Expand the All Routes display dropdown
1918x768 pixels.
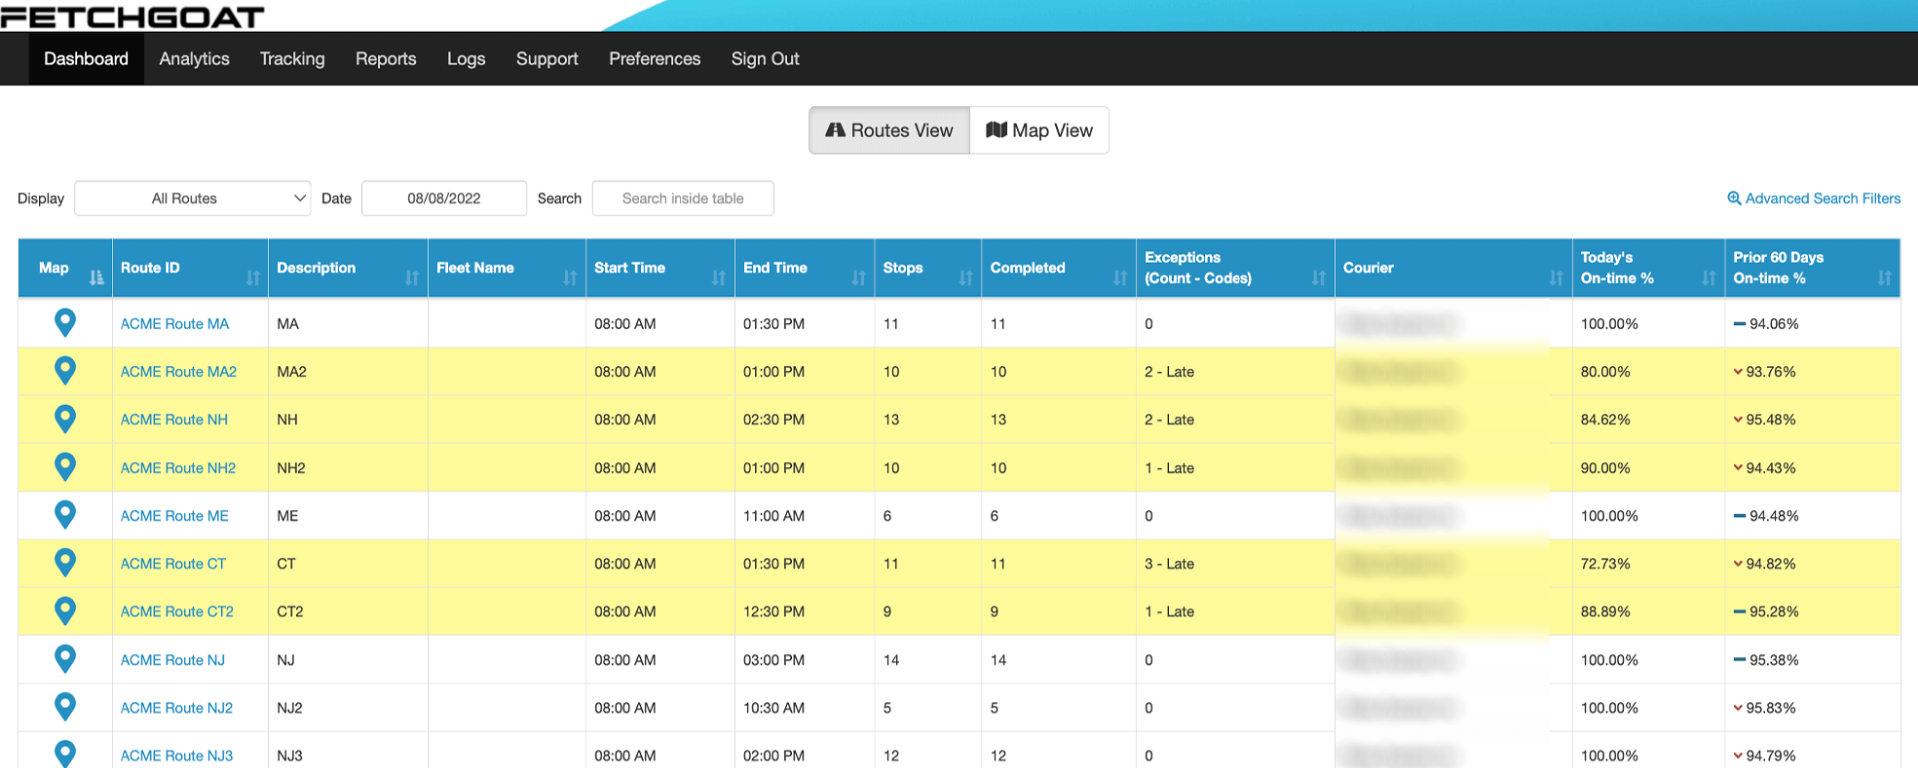[192, 198]
